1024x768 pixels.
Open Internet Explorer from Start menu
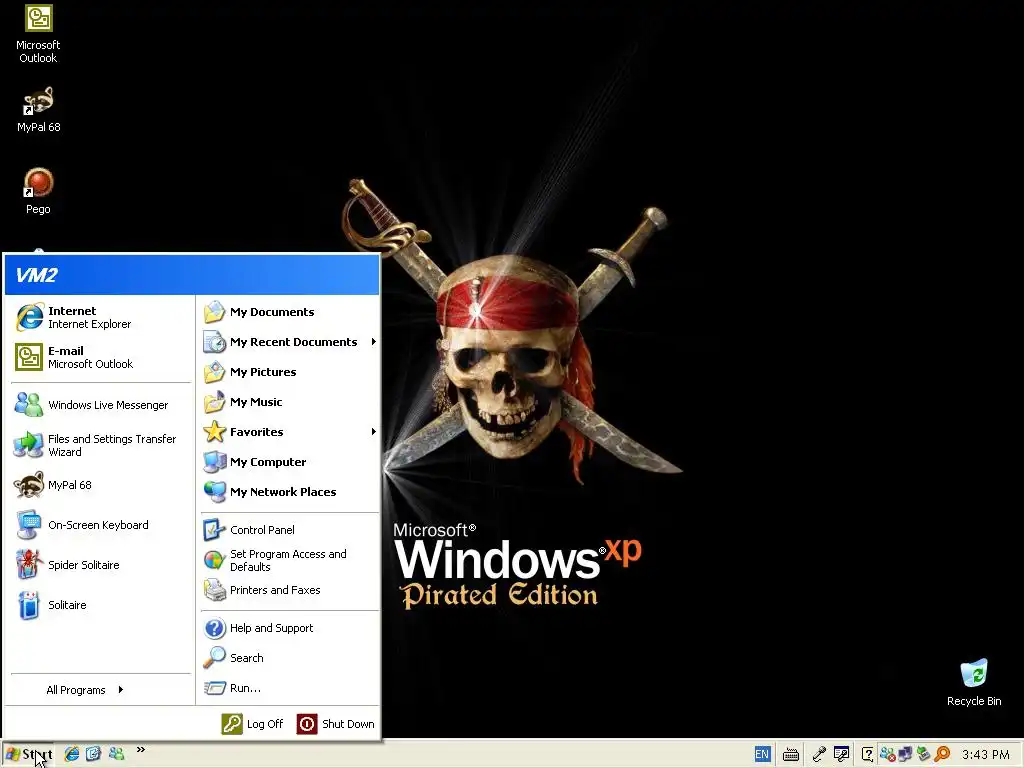coord(101,317)
